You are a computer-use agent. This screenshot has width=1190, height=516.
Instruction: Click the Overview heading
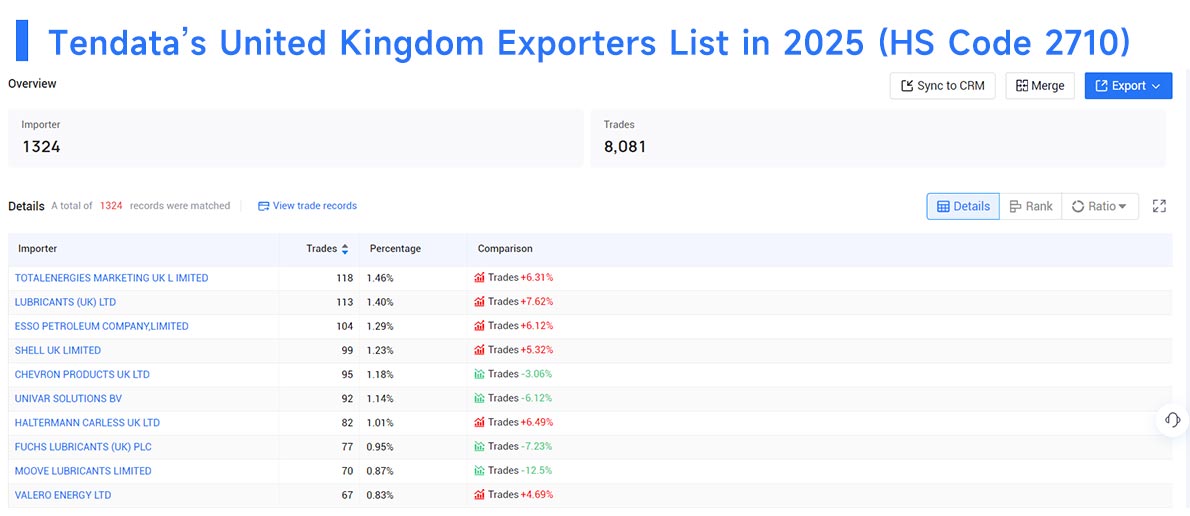click(x=33, y=83)
